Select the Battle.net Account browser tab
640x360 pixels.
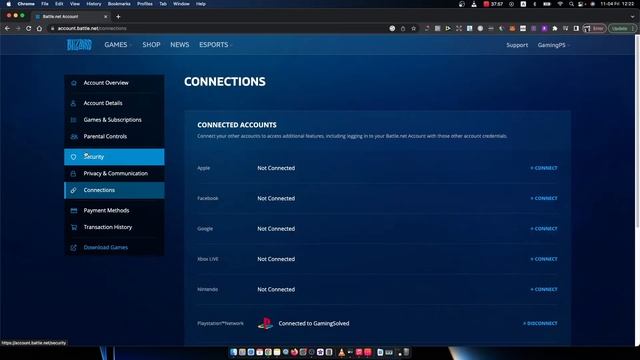click(71, 17)
